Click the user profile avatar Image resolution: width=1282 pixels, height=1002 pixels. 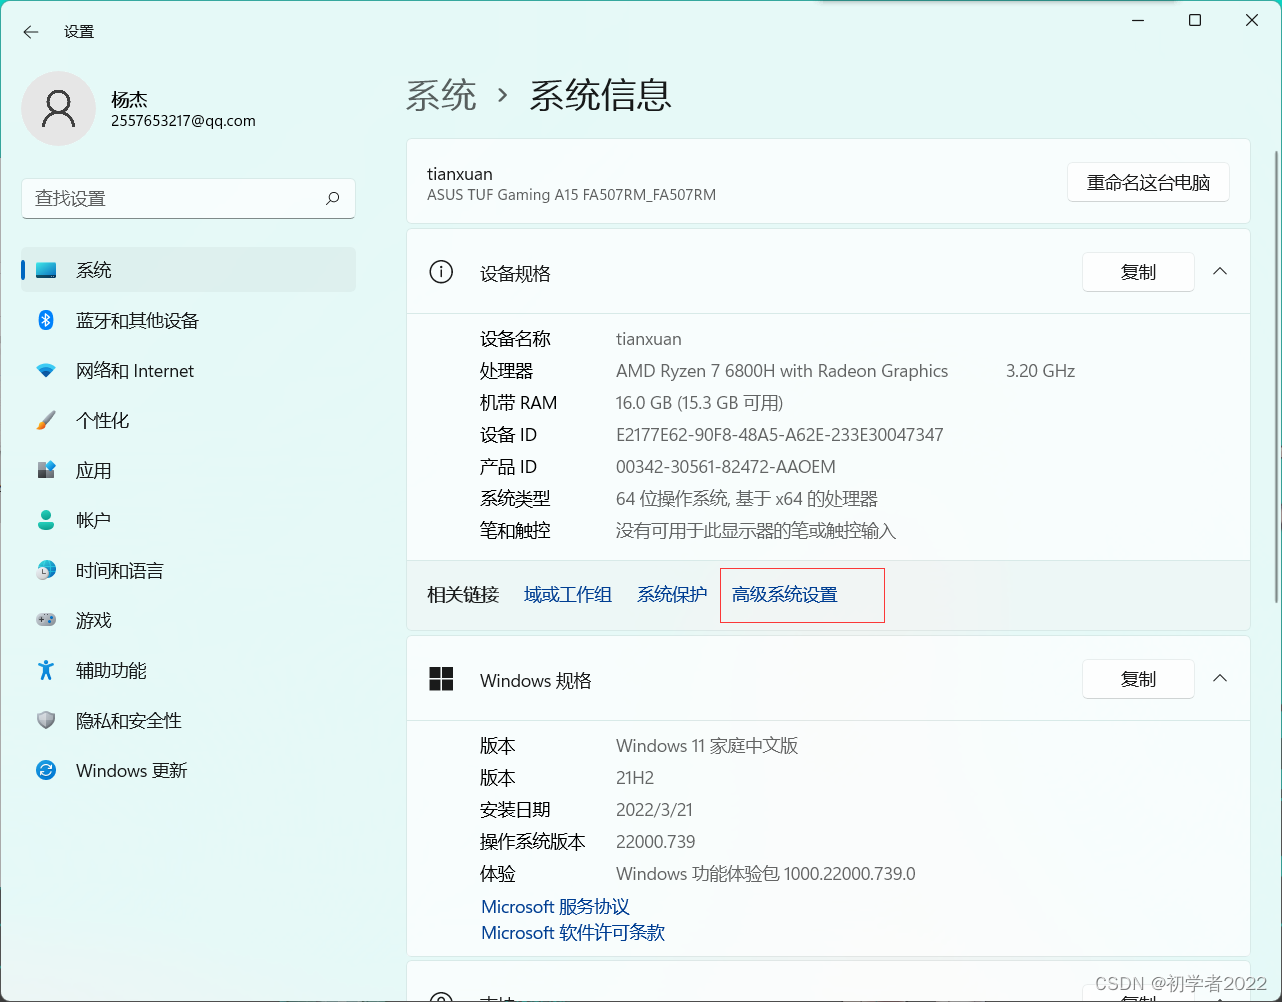click(x=59, y=108)
